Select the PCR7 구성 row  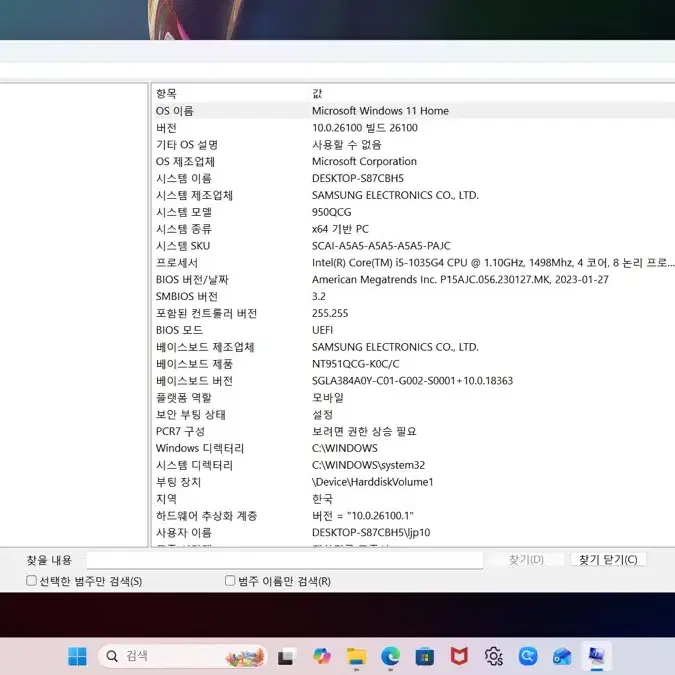(413, 431)
